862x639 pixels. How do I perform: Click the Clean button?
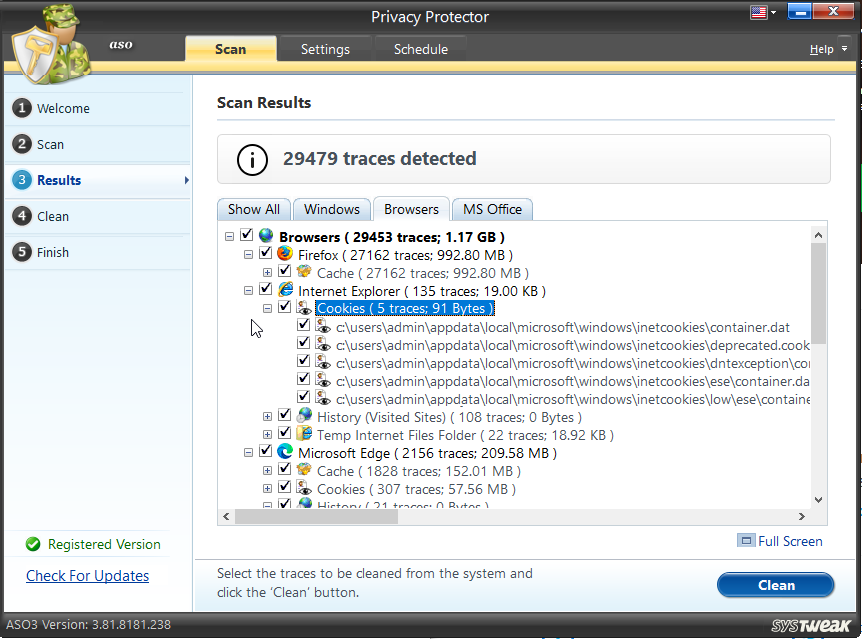(x=775, y=585)
